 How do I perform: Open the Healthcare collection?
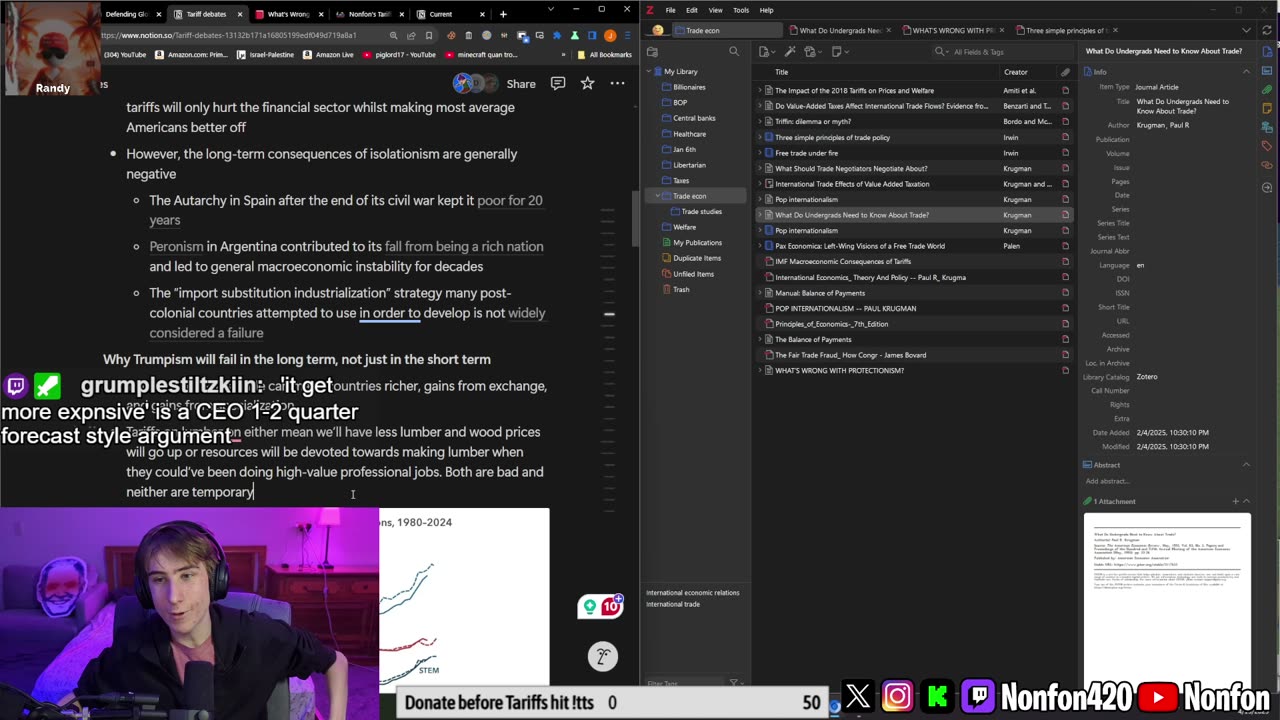tap(689, 134)
